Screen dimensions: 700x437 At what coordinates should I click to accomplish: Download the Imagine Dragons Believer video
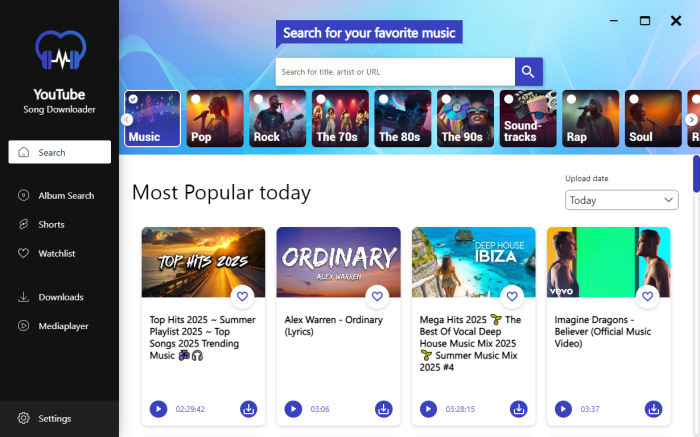(653, 409)
